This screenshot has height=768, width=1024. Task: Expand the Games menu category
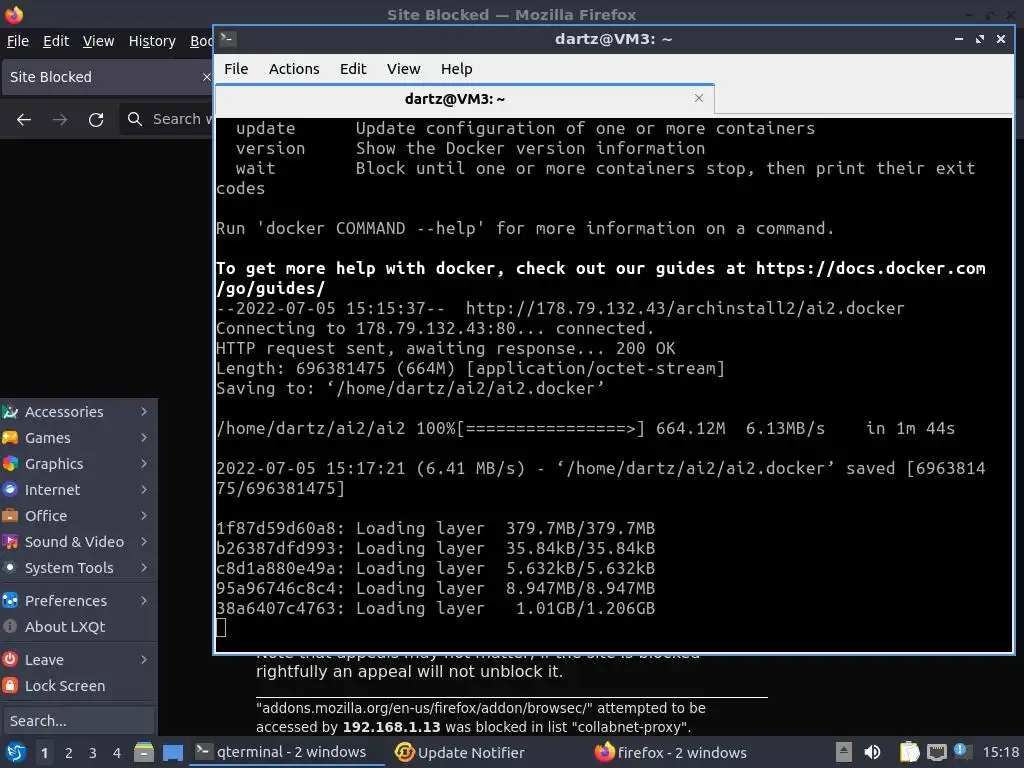click(78, 438)
